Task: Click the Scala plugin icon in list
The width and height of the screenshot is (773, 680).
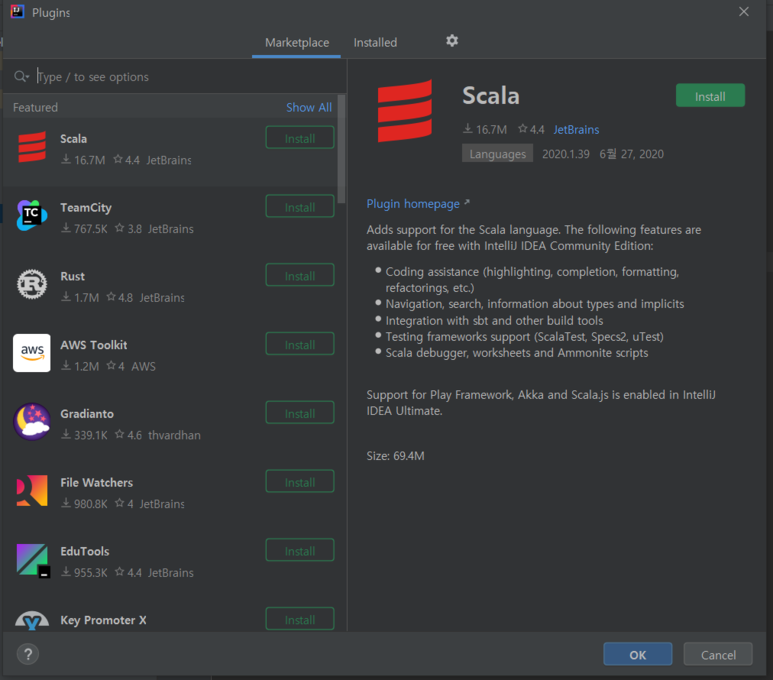Action: pyautogui.click(x=32, y=147)
